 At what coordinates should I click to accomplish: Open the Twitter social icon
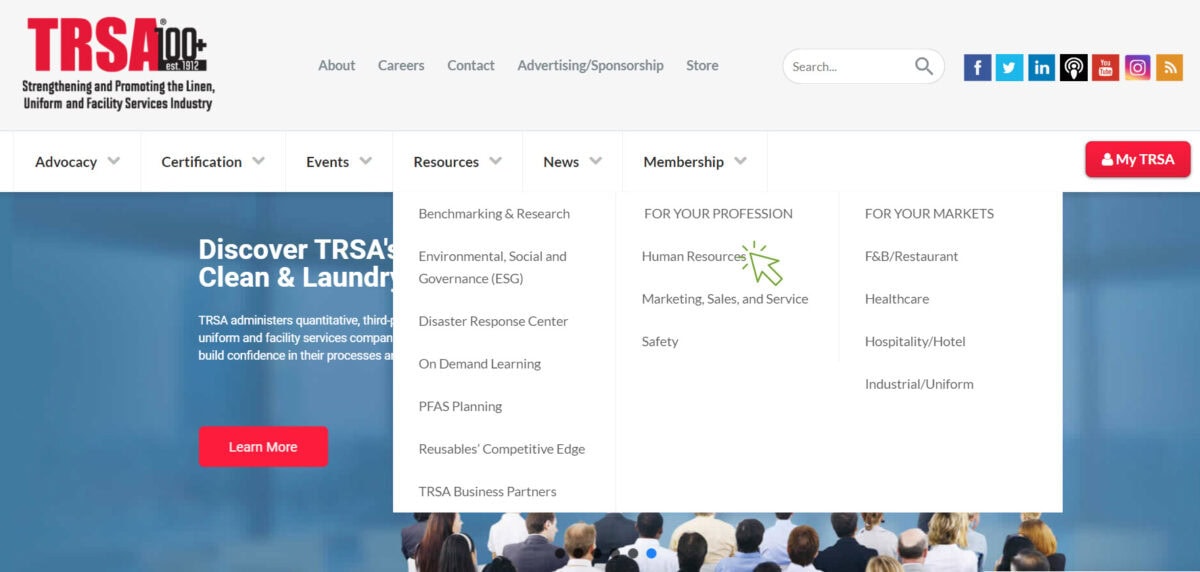pos(1009,67)
